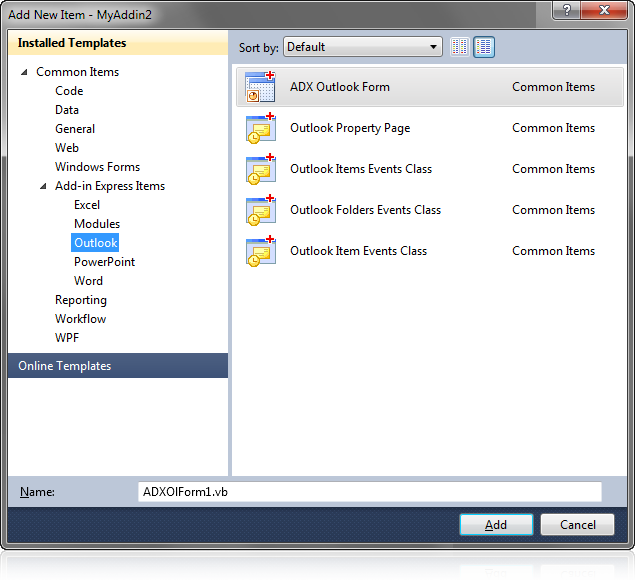Click the Name input field
This screenshot has width=635, height=580.
[370, 492]
